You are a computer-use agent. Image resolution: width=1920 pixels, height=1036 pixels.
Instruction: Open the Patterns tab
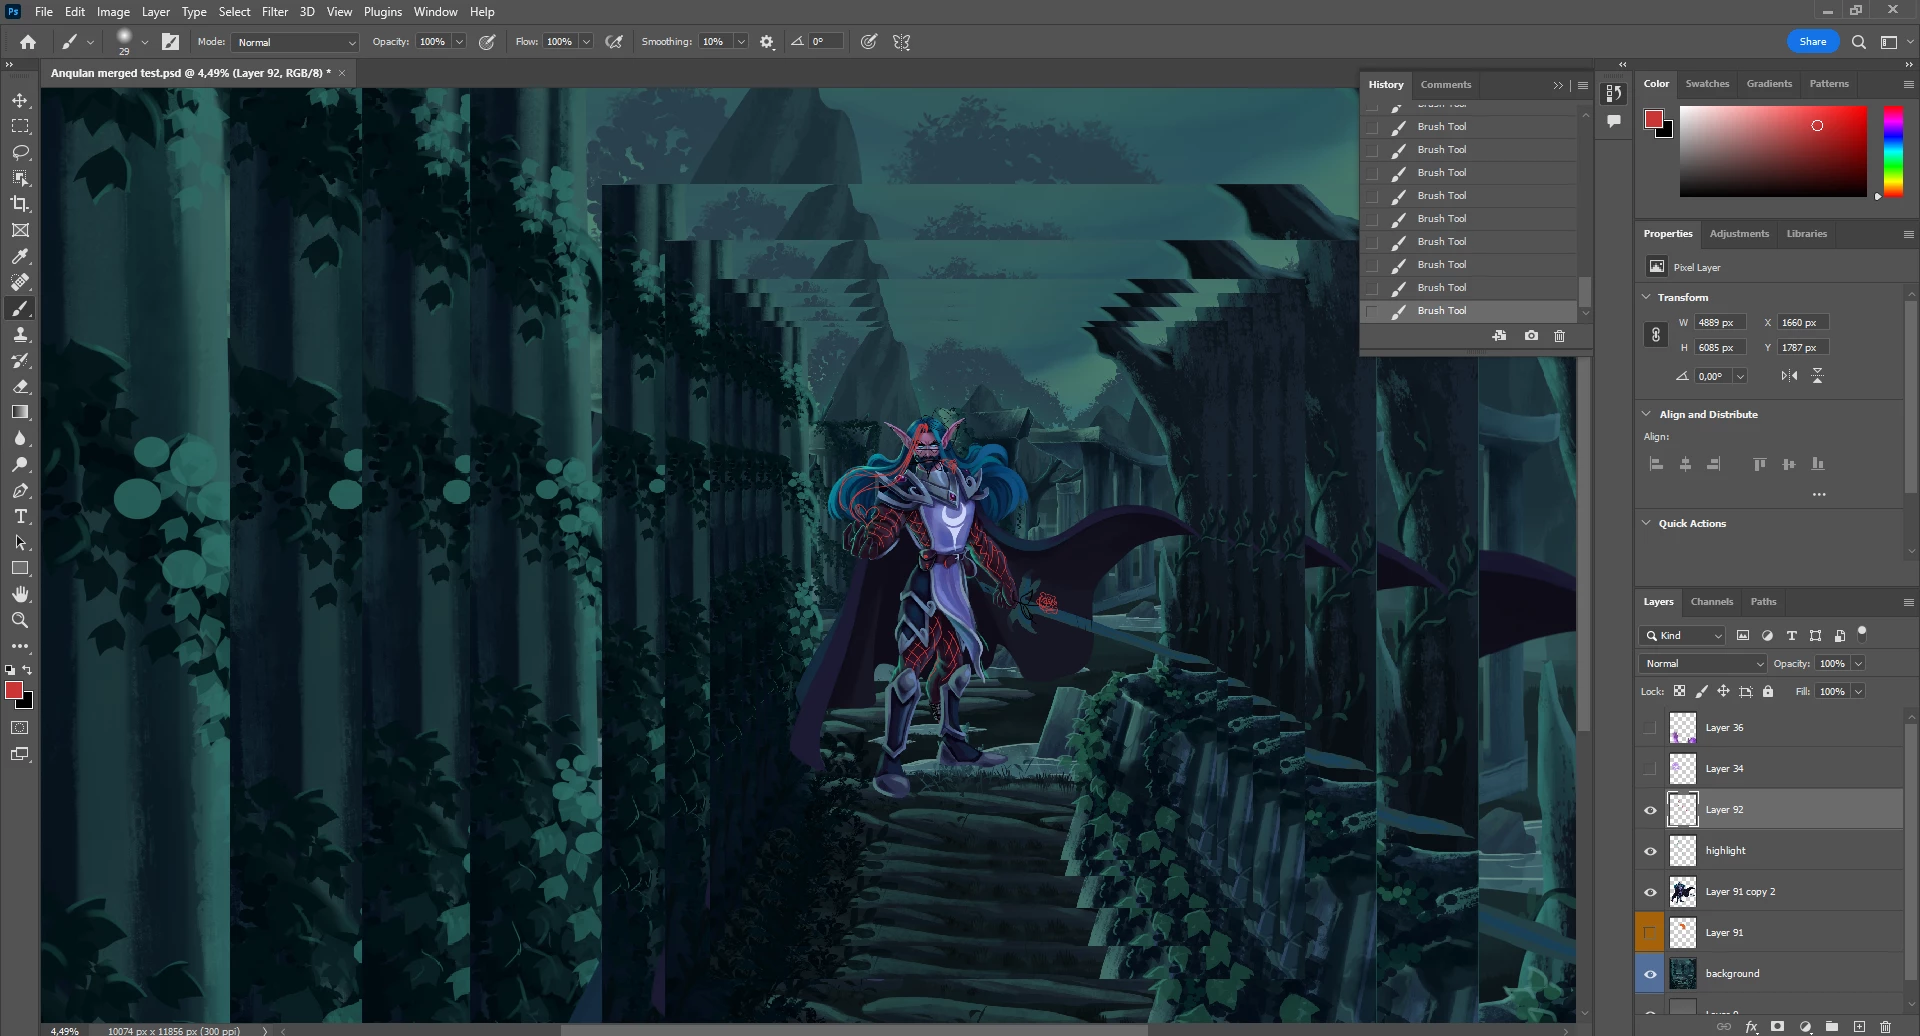(x=1829, y=84)
